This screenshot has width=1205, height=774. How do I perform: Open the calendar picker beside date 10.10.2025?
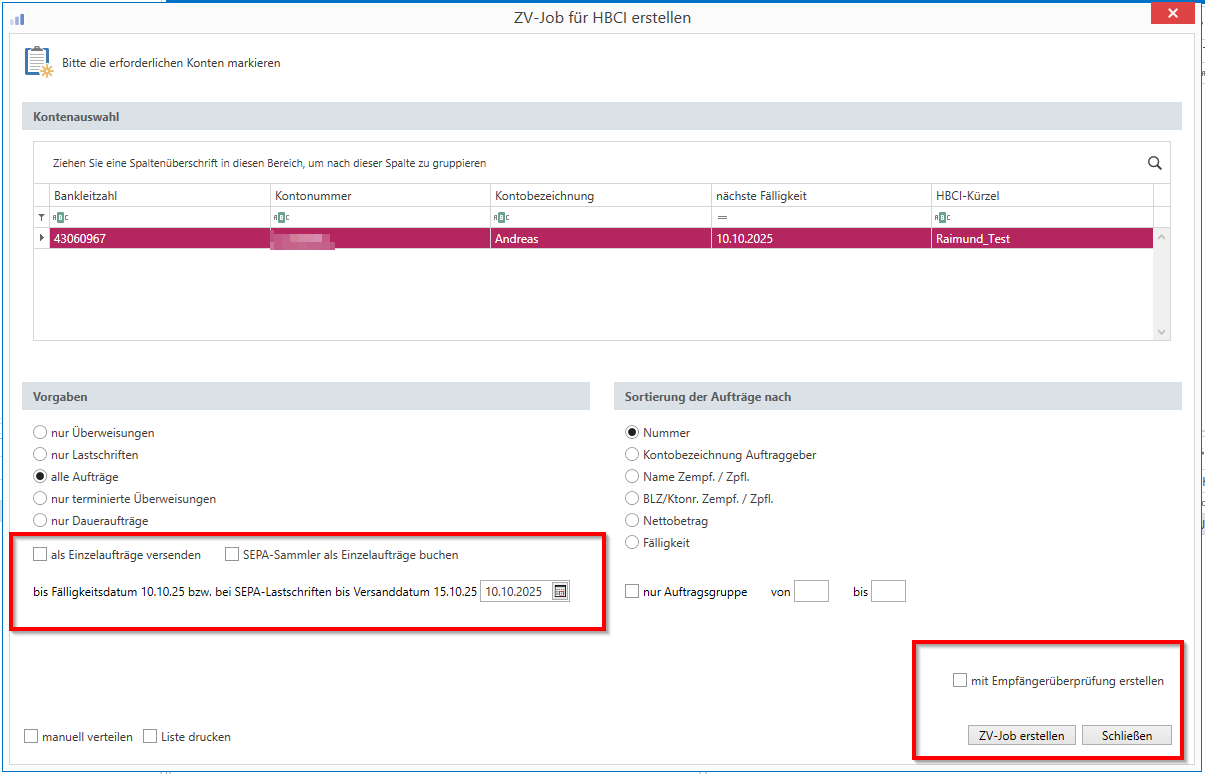(560, 591)
